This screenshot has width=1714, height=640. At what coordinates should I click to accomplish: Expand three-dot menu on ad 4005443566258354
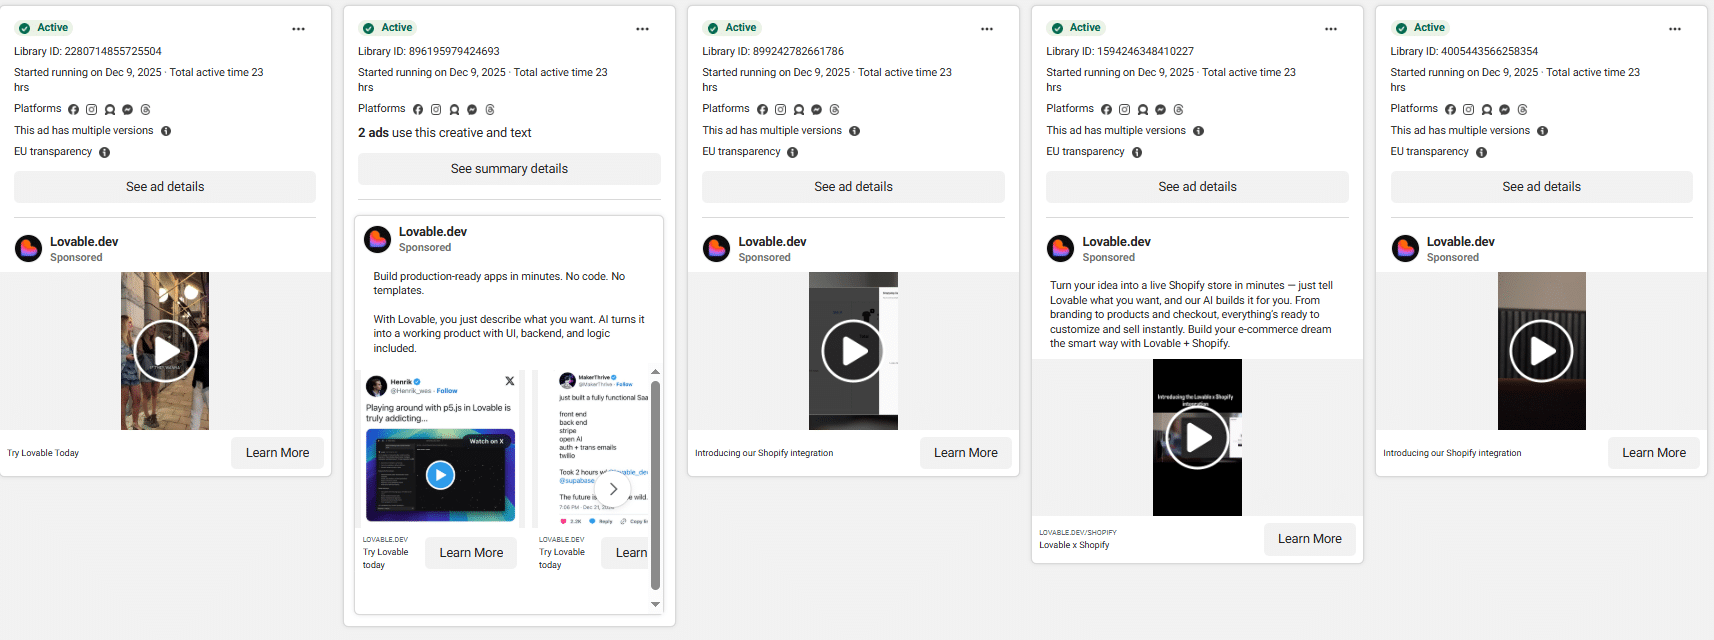click(x=1674, y=29)
